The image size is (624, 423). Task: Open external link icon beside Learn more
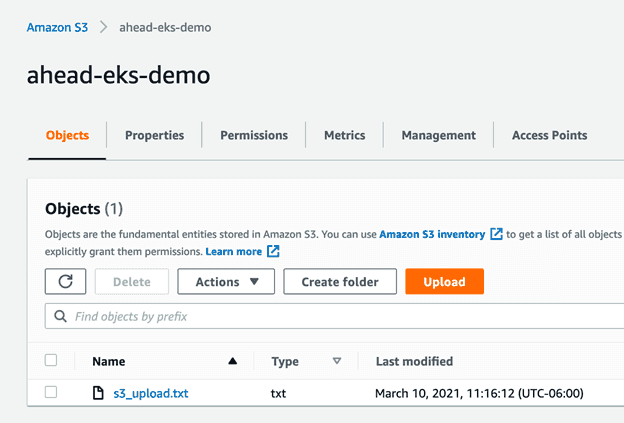pos(273,251)
